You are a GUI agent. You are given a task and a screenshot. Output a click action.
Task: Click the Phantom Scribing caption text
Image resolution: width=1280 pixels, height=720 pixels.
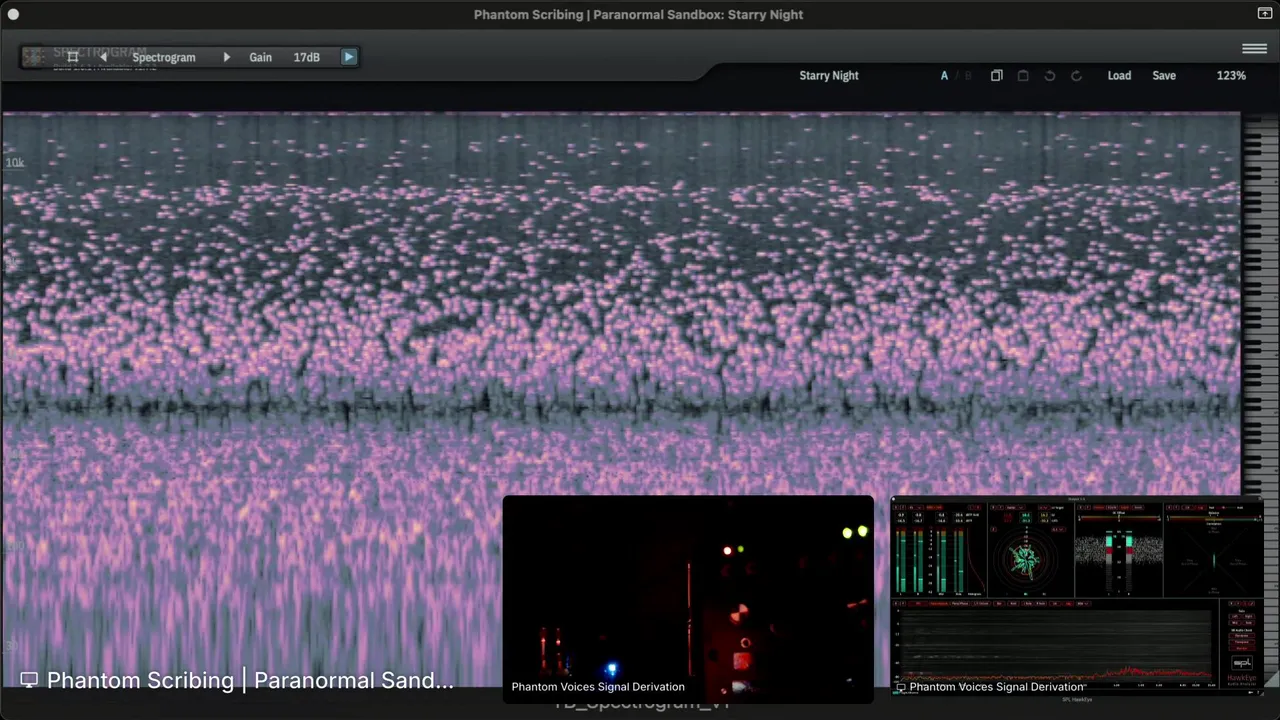250,680
